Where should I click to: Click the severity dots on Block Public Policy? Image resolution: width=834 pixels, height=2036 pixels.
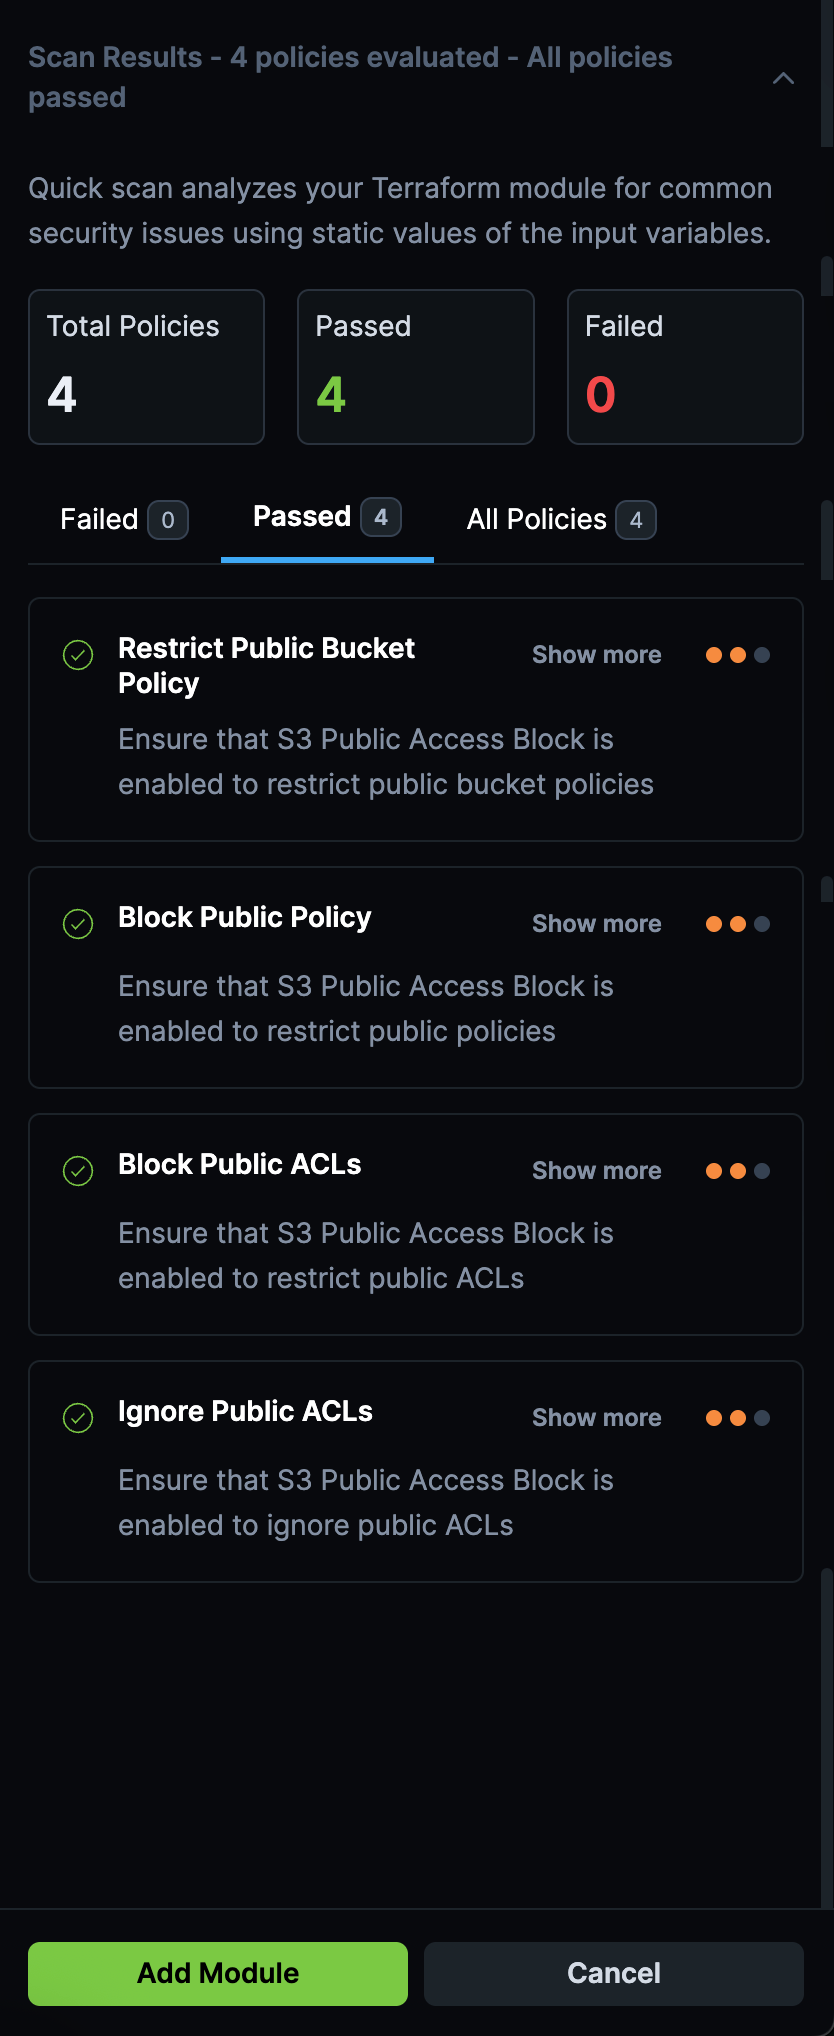coord(736,924)
